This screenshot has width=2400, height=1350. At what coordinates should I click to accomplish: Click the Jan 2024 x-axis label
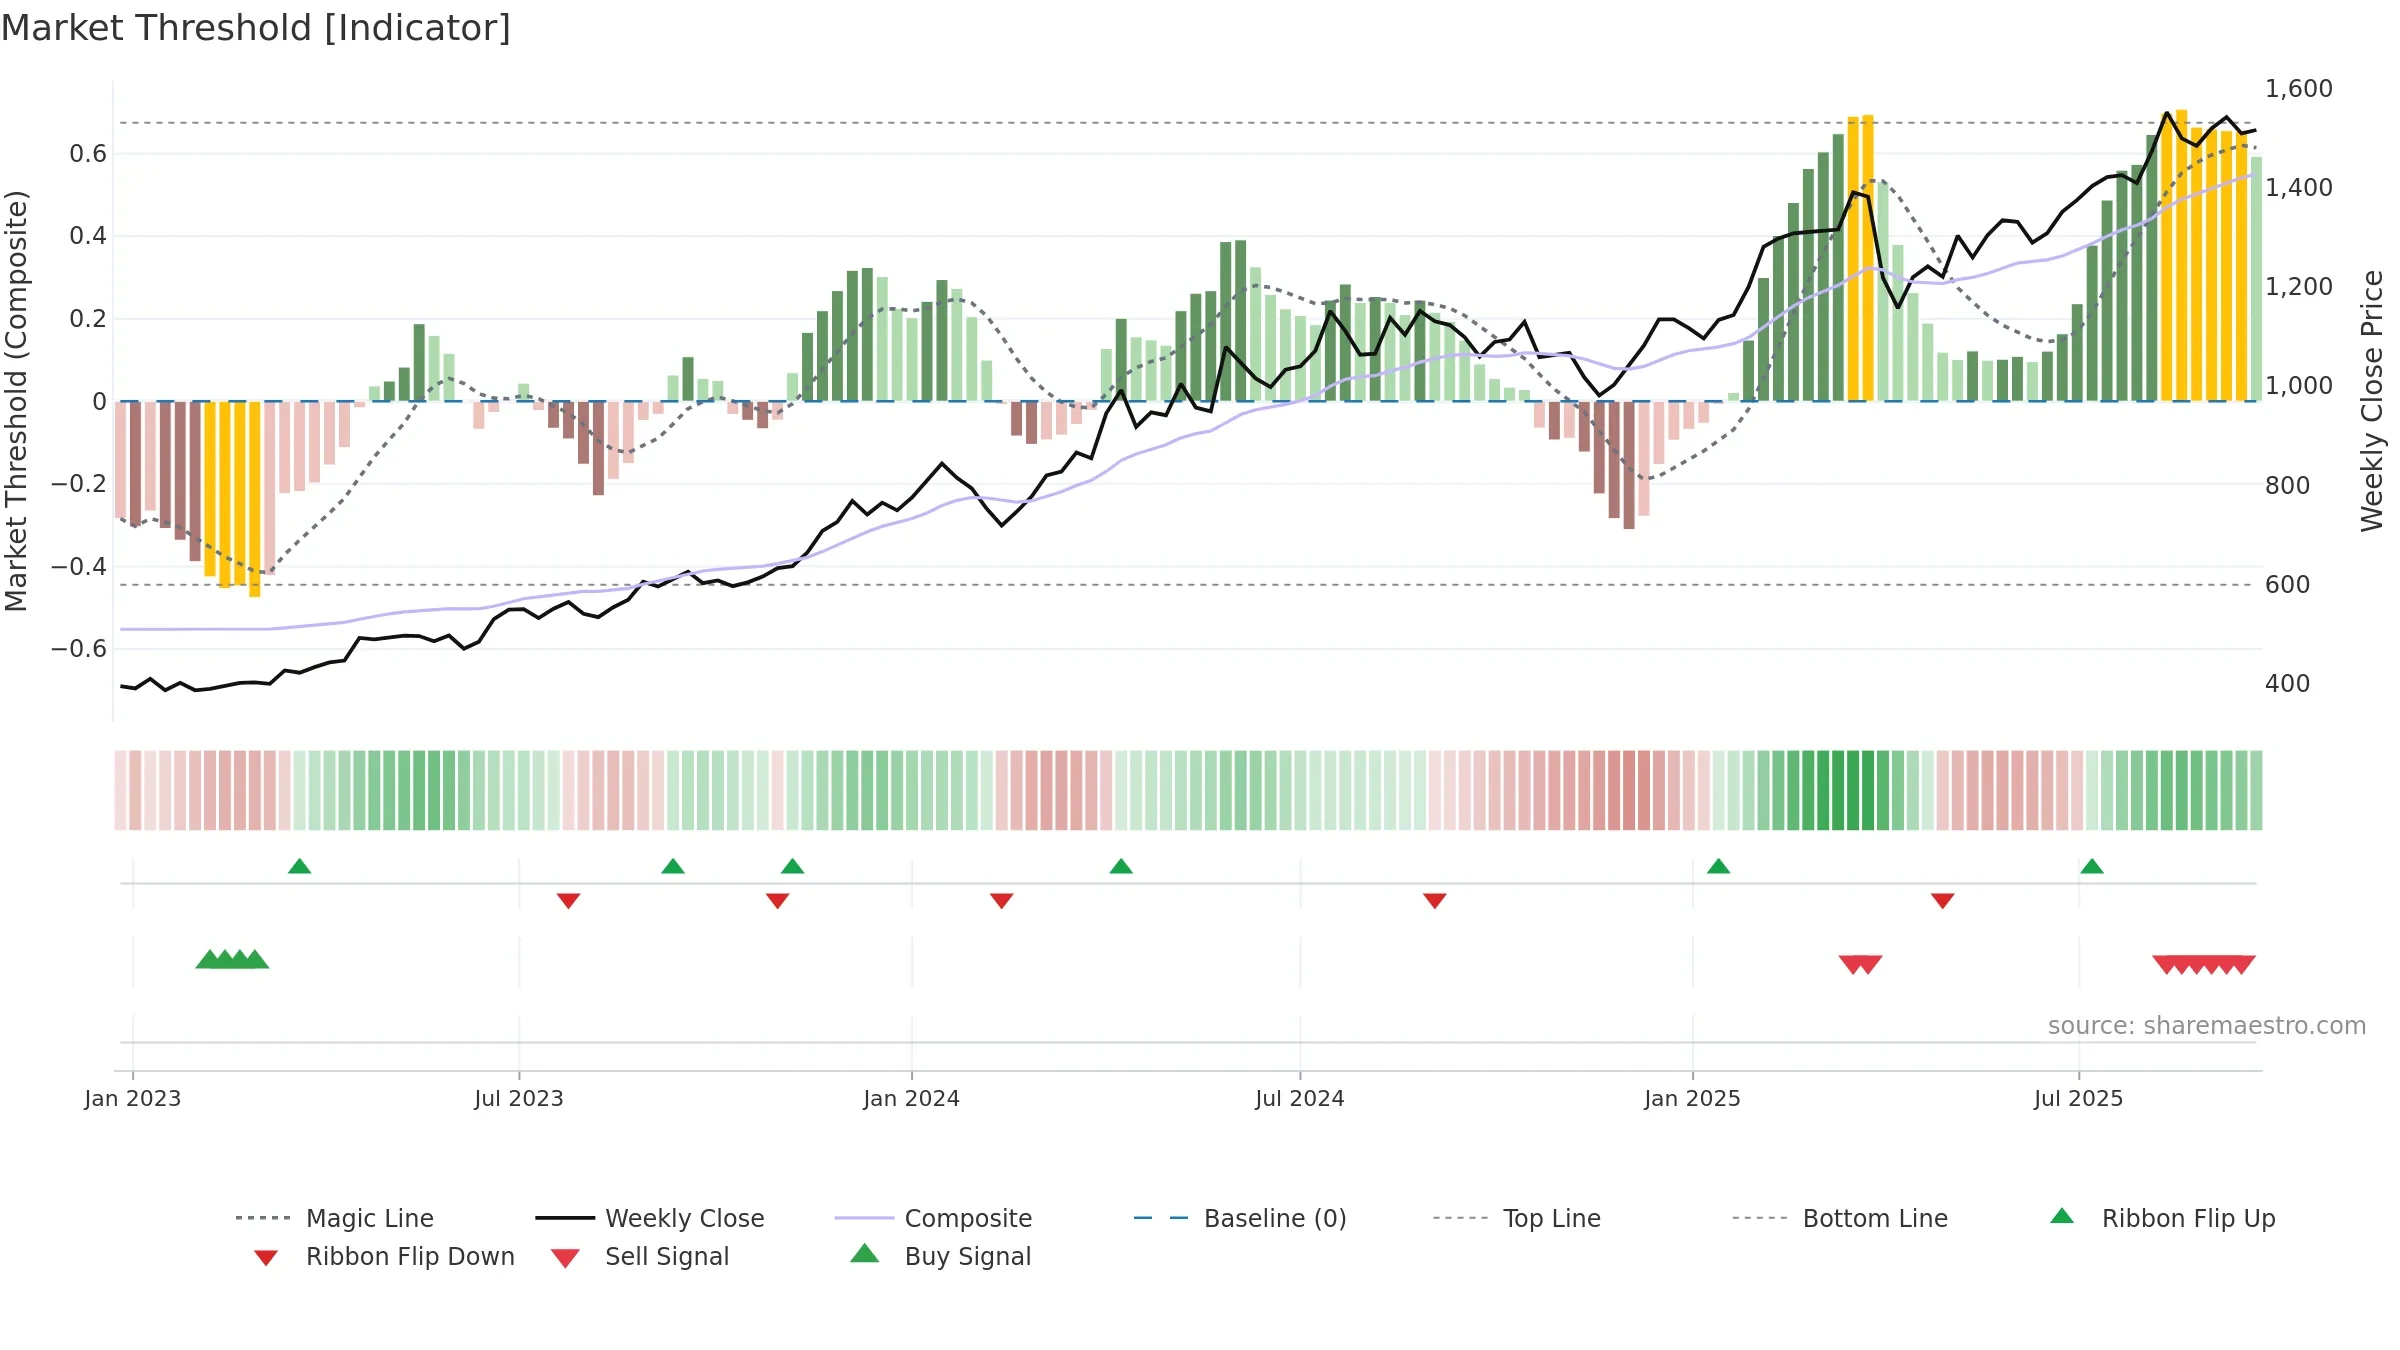(x=911, y=1098)
